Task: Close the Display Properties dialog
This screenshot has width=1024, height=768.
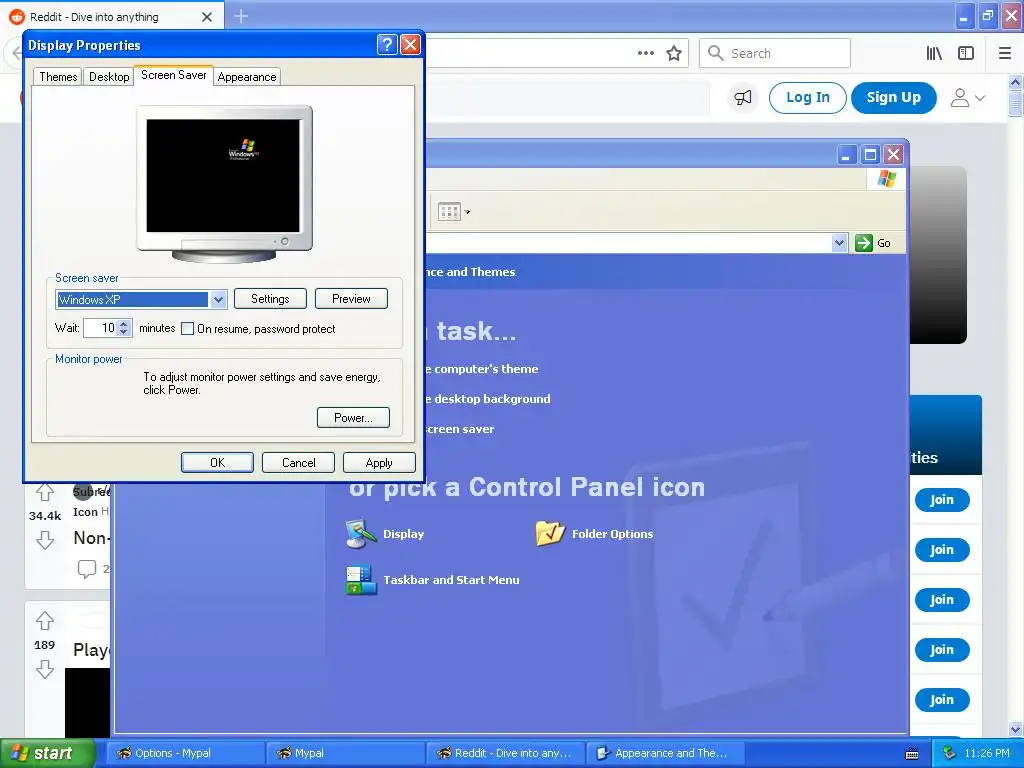Action: tap(410, 44)
